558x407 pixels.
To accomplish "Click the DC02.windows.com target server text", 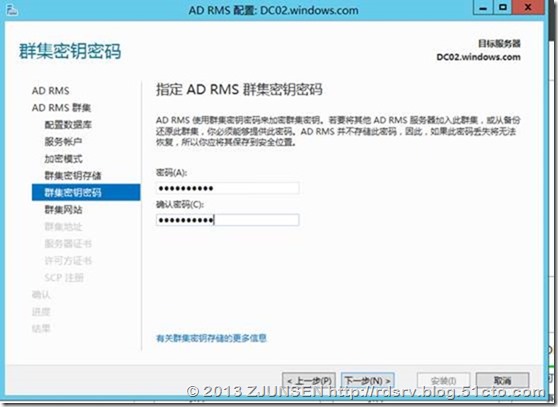I will click(478, 57).
